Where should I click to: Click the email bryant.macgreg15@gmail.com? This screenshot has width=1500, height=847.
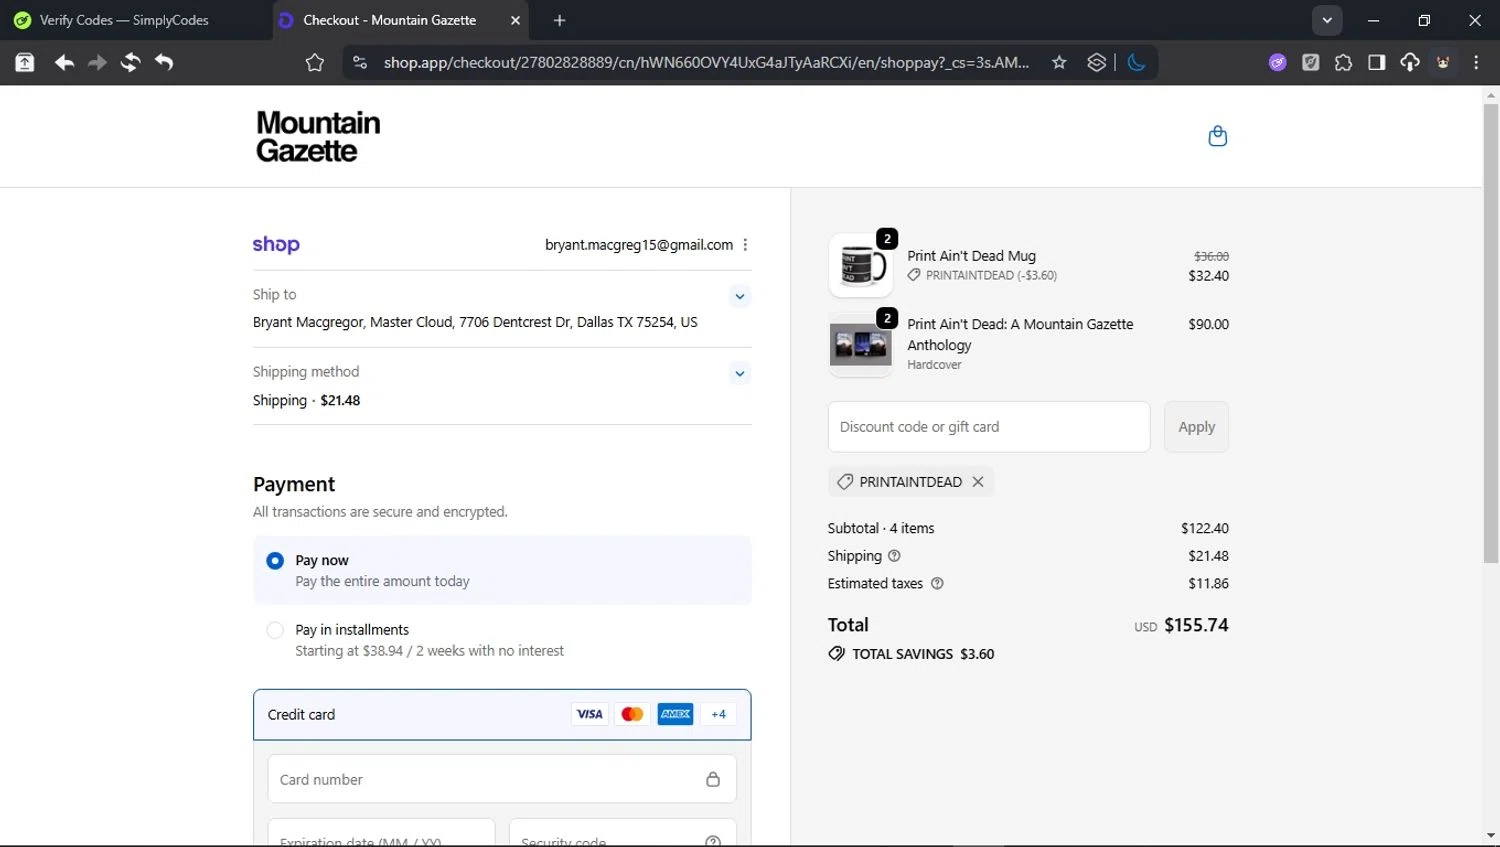pyautogui.click(x=639, y=245)
